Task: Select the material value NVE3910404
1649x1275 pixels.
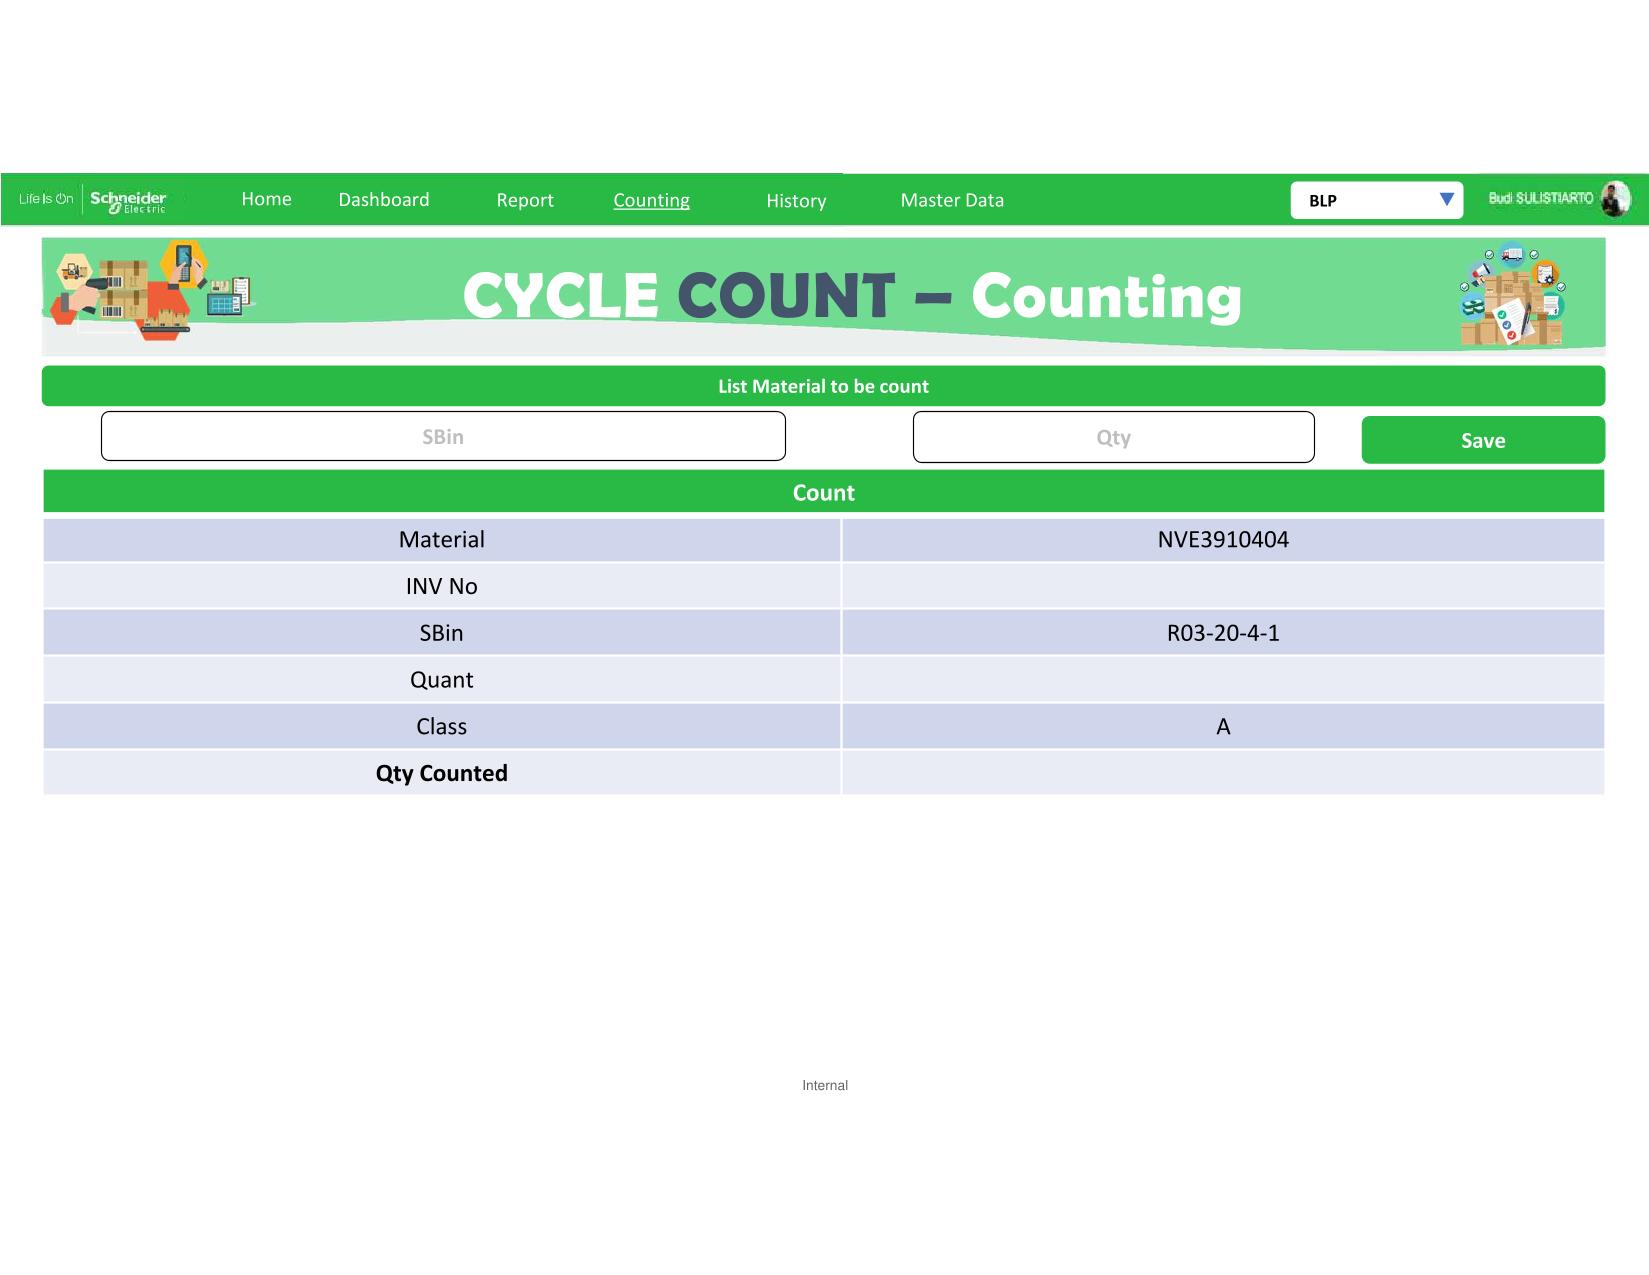Action: pyautogui.click(x=1223, y=540)
